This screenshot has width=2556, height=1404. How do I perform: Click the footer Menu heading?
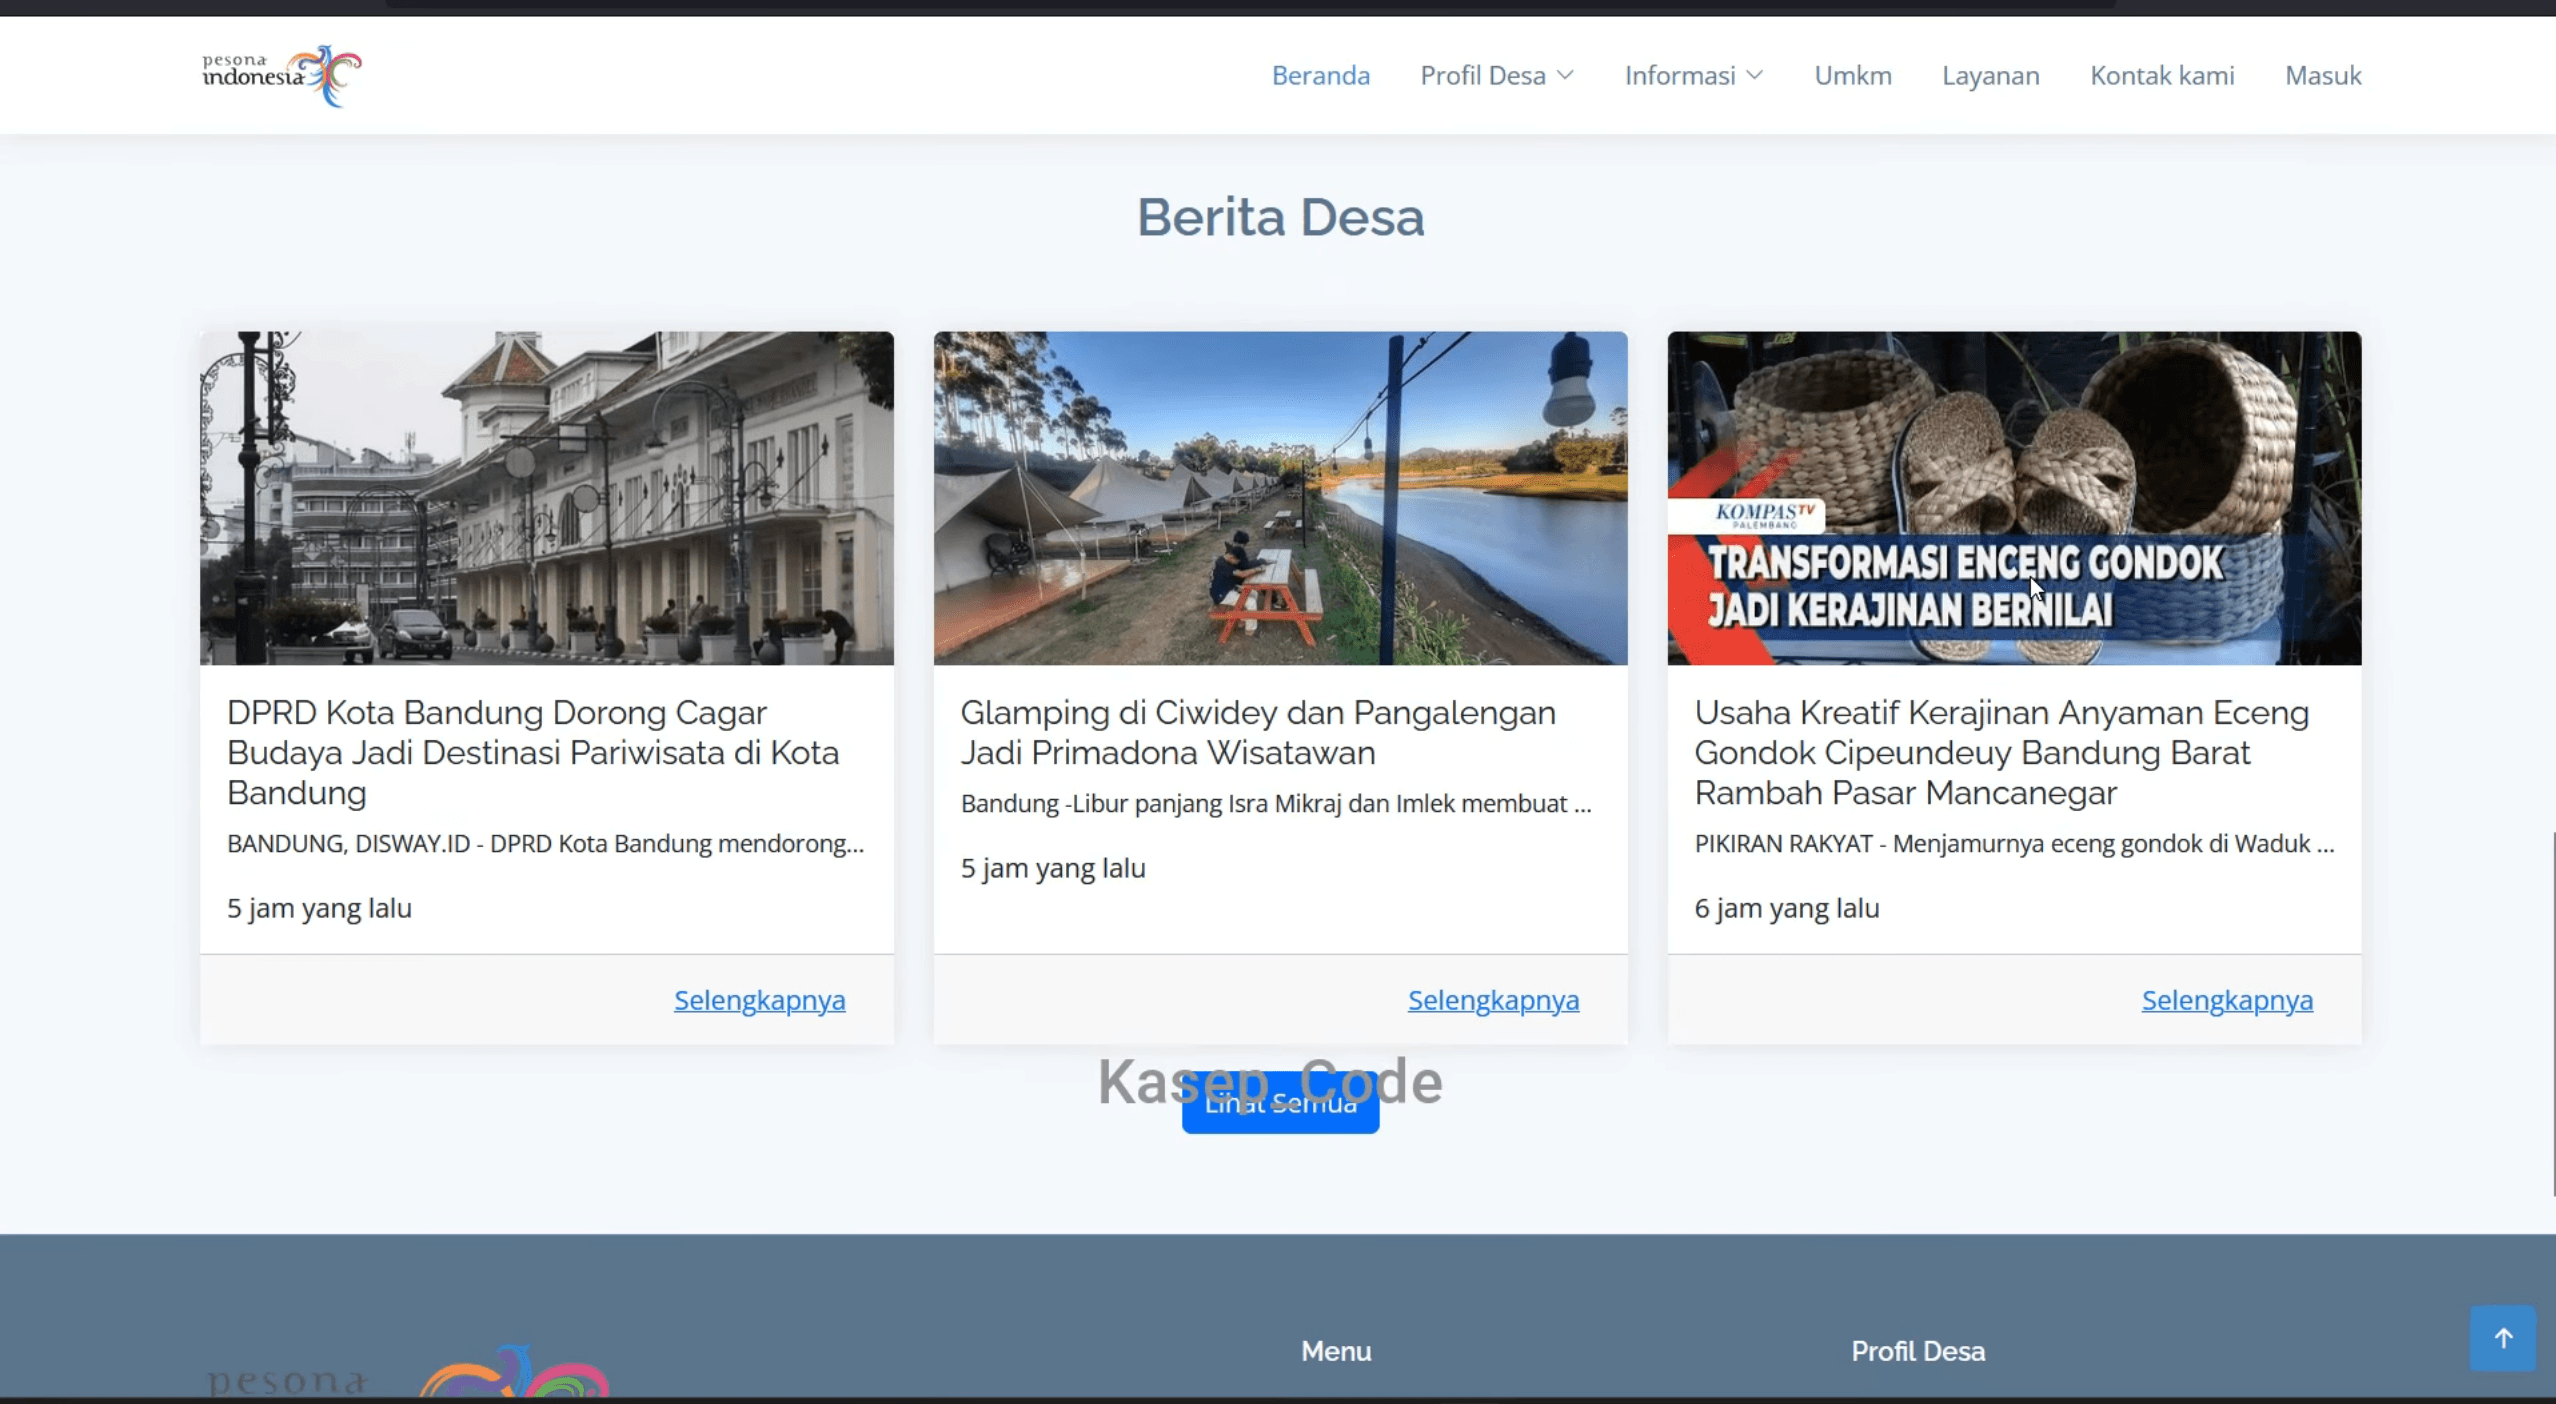pos(1335,1351)
